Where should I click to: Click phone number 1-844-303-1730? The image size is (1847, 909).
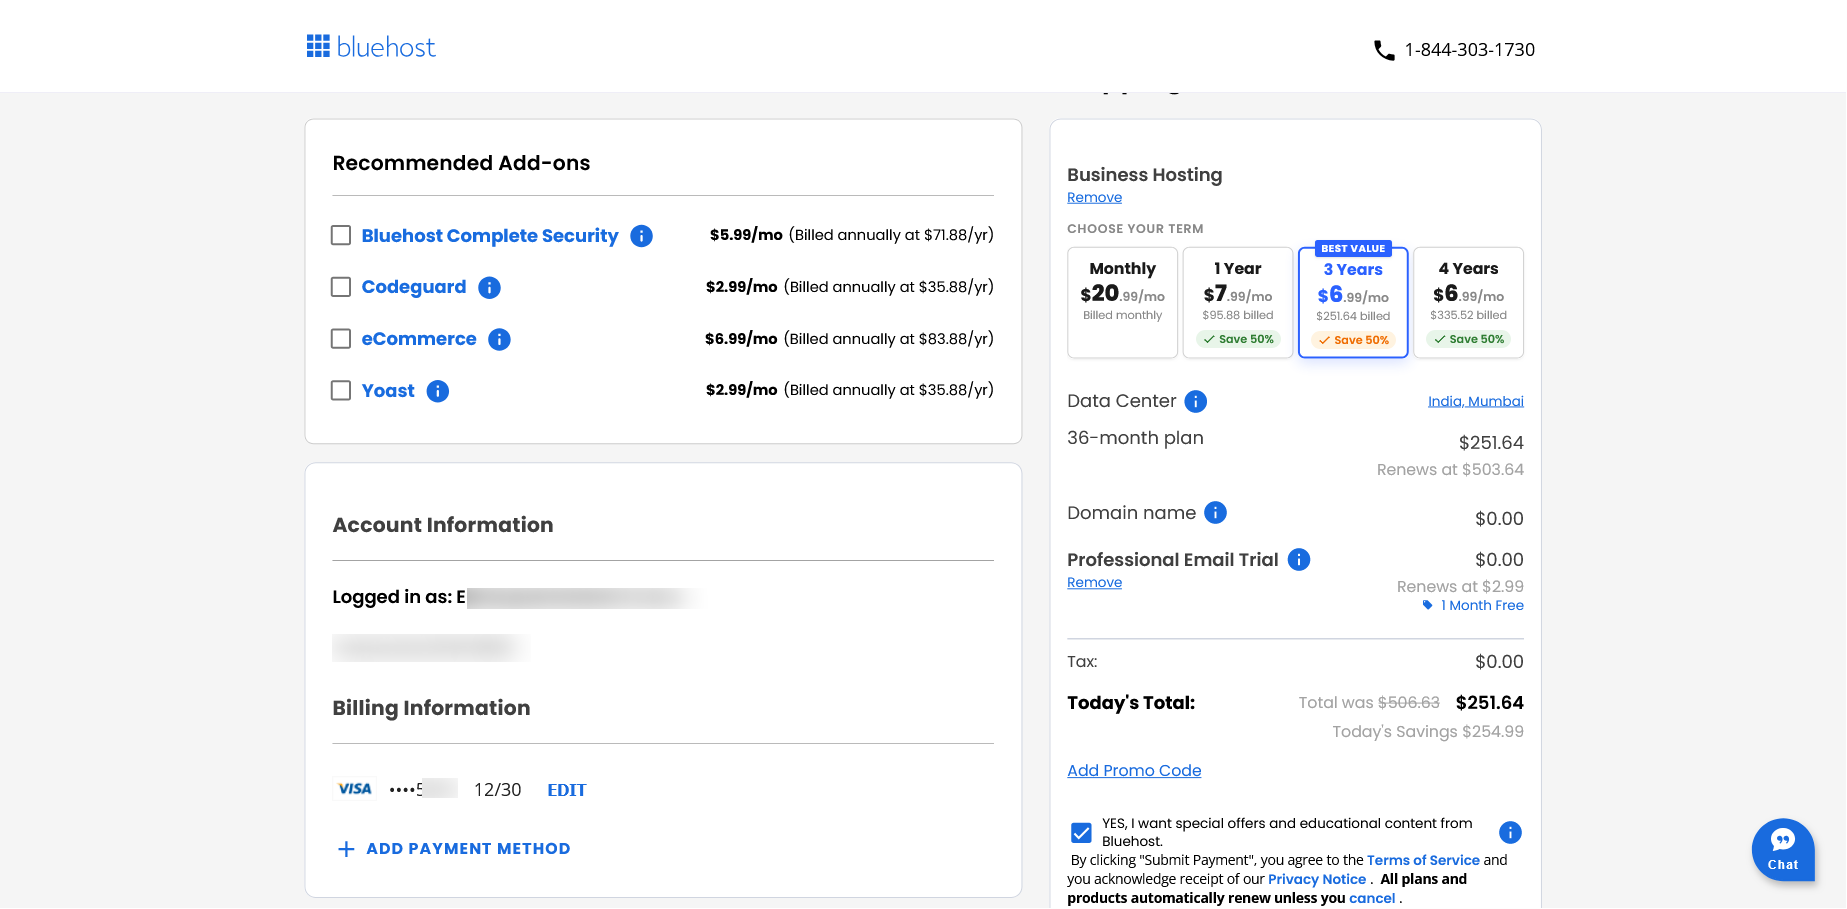point(1470,50)
